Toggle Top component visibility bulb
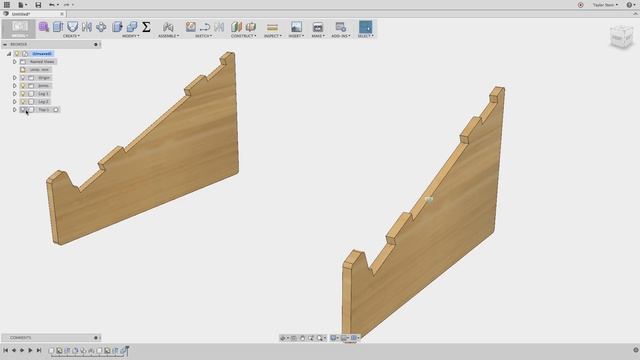The image size is (640, 360). (23, 109)
